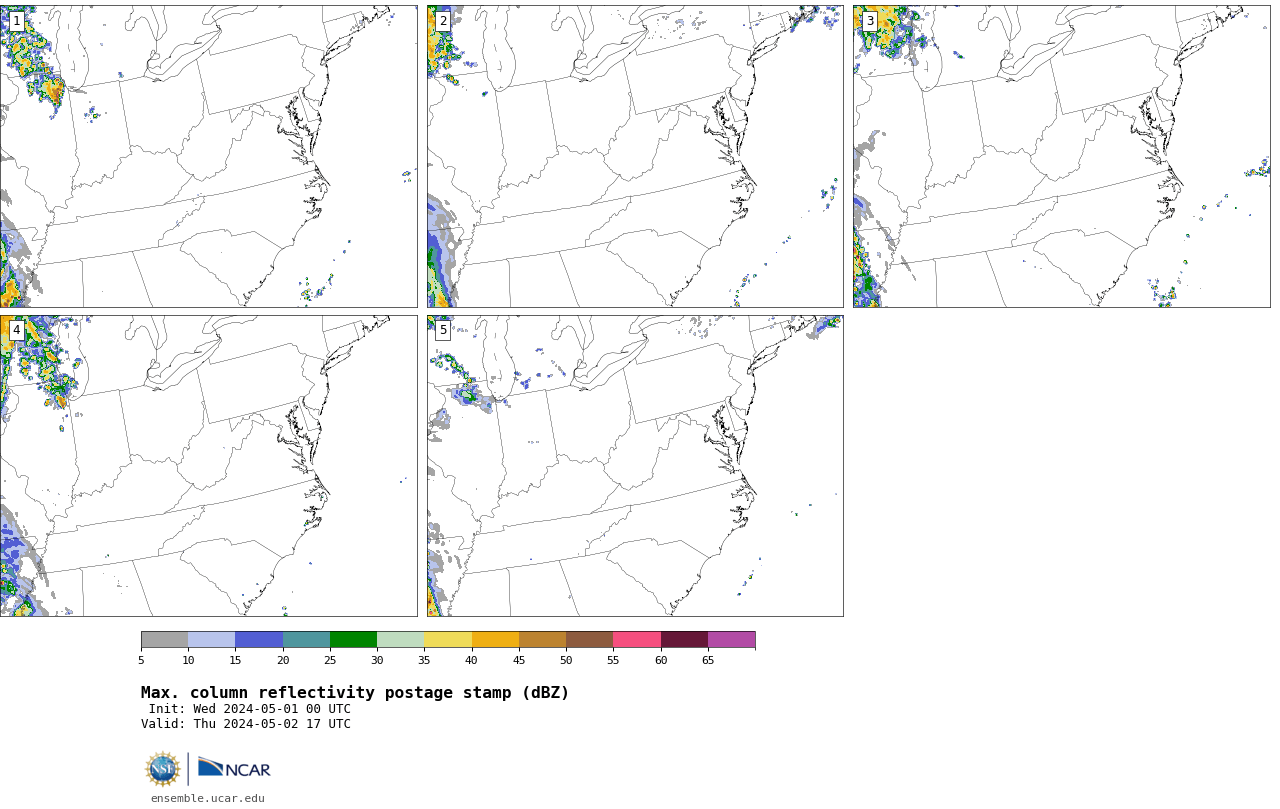1280x809 pixels.
Task: Click the number 4 panel label
Action: (16, 330)
